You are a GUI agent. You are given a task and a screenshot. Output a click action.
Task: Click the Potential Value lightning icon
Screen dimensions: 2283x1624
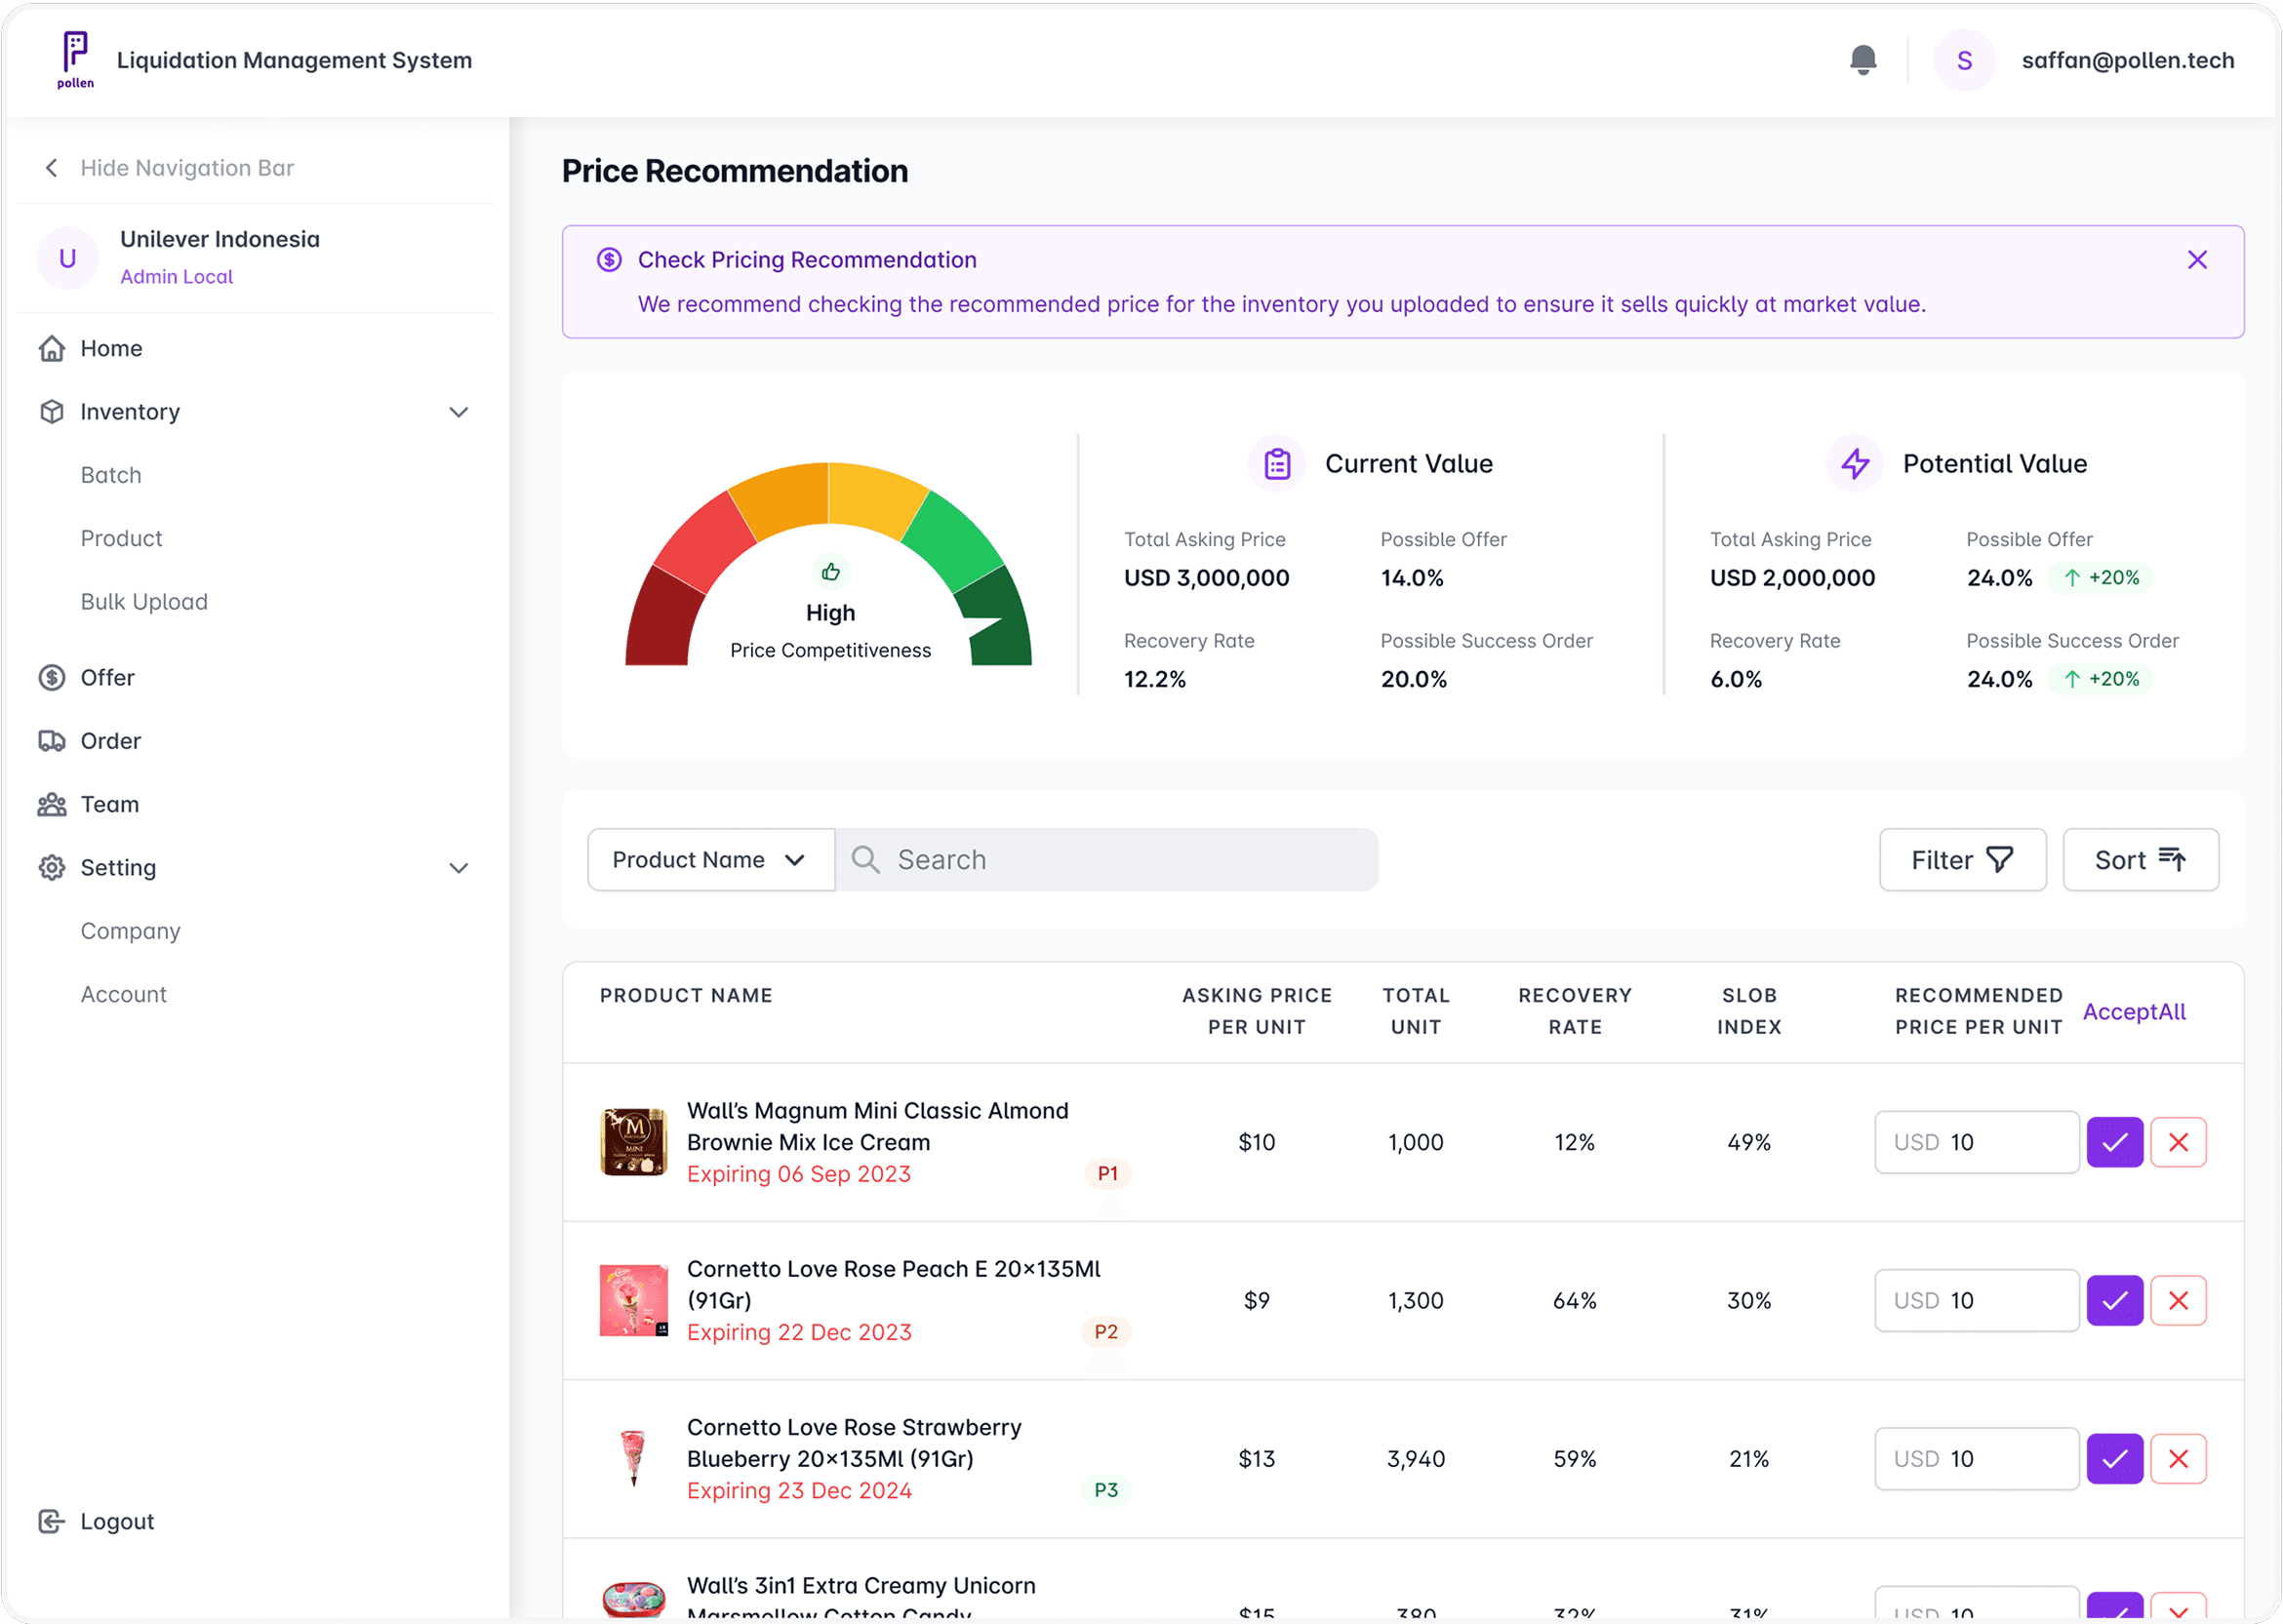click(1854, 464)
